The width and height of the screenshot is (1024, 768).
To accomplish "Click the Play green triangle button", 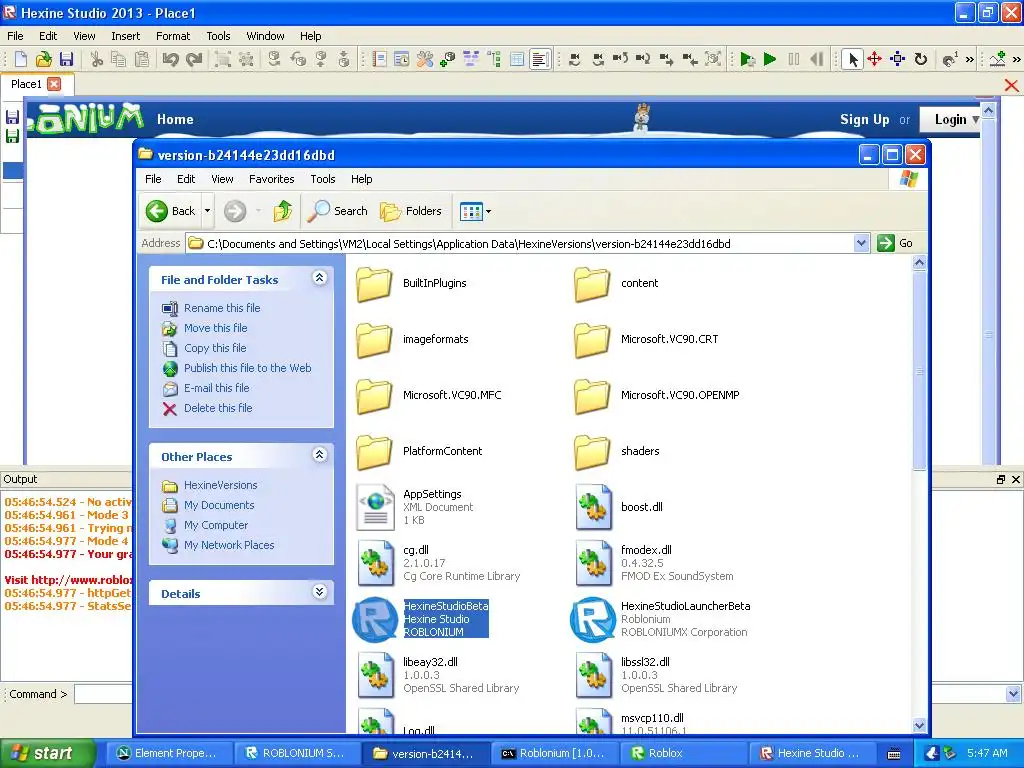I will (x=770, y=59).
